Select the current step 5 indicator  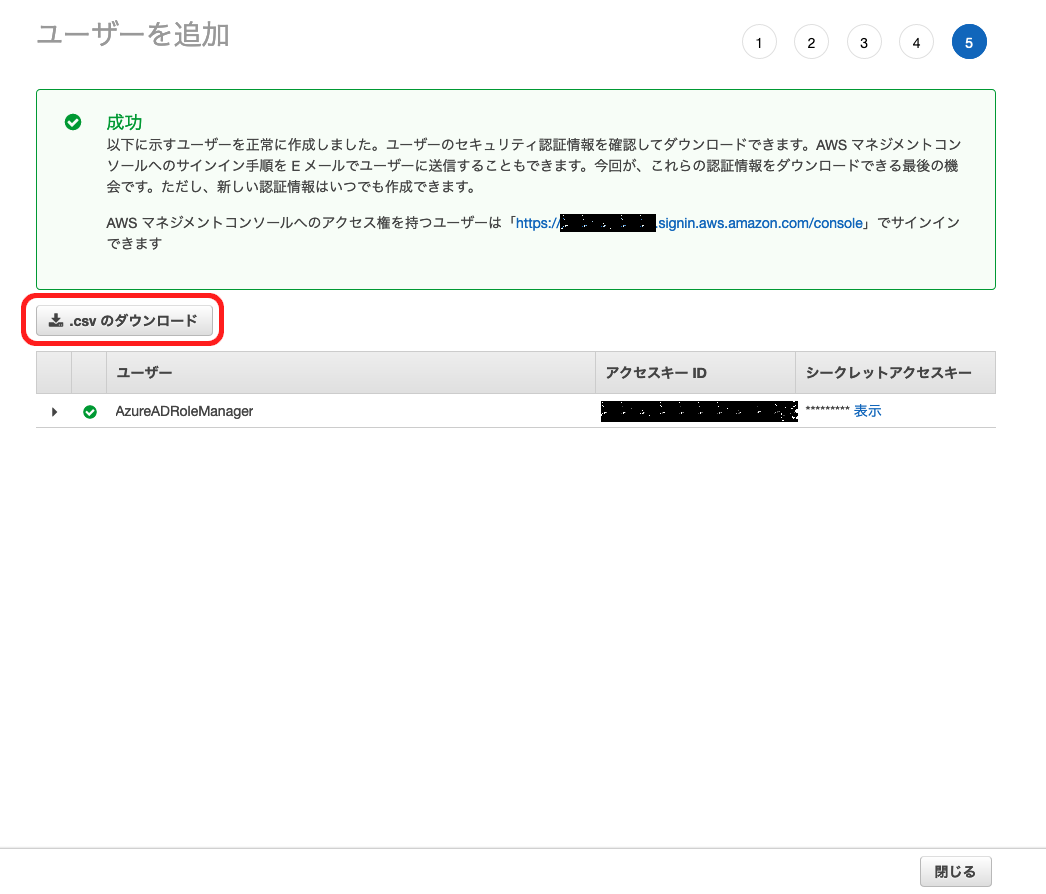tap(969, 42)
